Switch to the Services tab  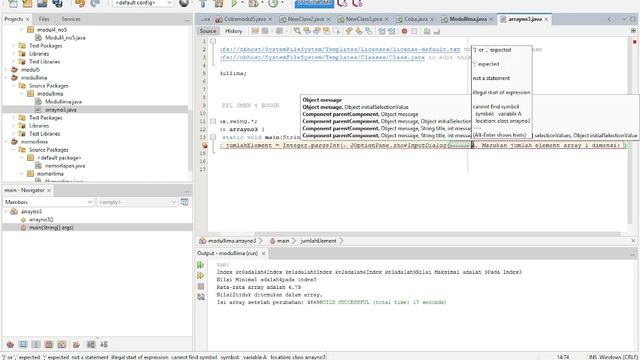71,19
